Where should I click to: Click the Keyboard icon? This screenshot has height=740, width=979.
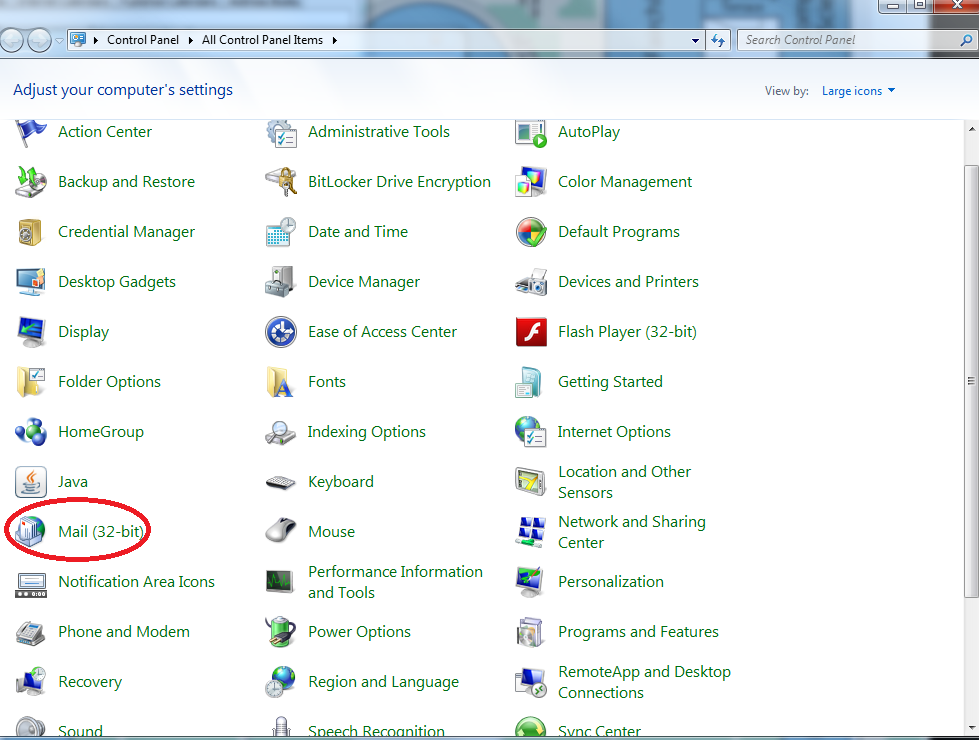(281, 482)
